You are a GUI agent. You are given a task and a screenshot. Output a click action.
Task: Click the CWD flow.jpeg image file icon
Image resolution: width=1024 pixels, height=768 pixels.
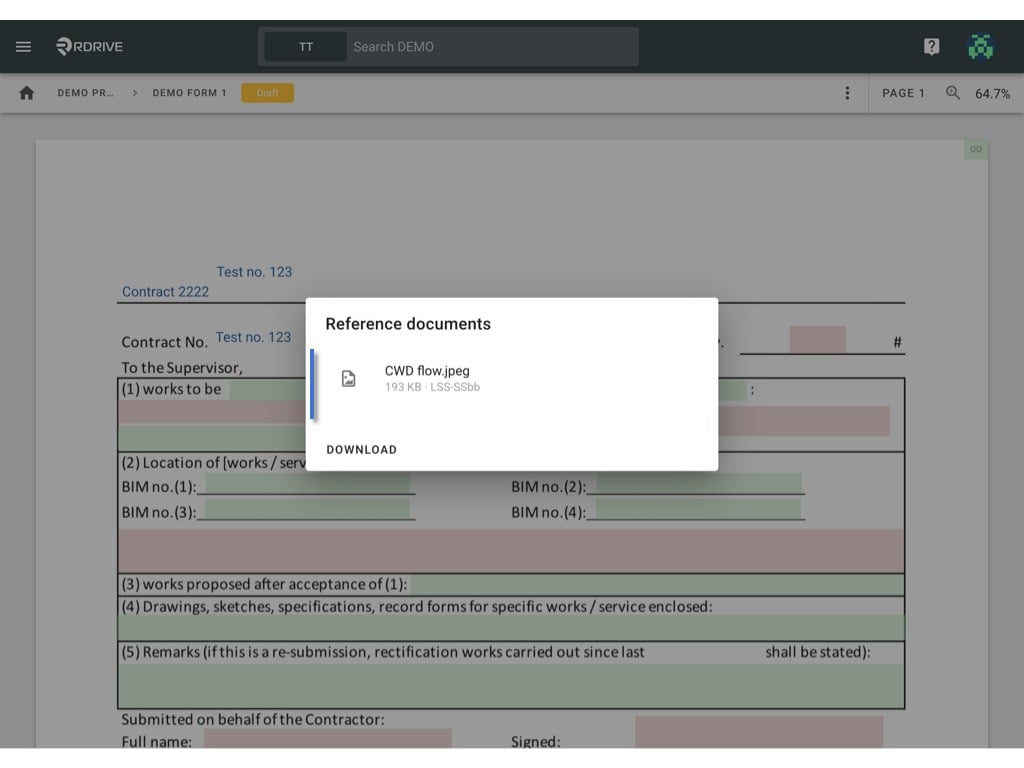point(349,378)
